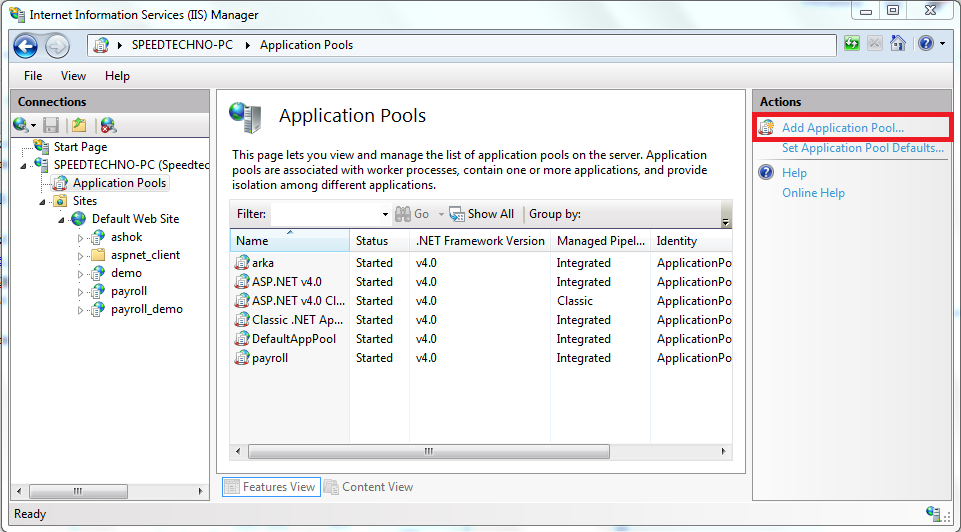
Task: Select the arka application pool row
Action: click(x=481, y=263)
